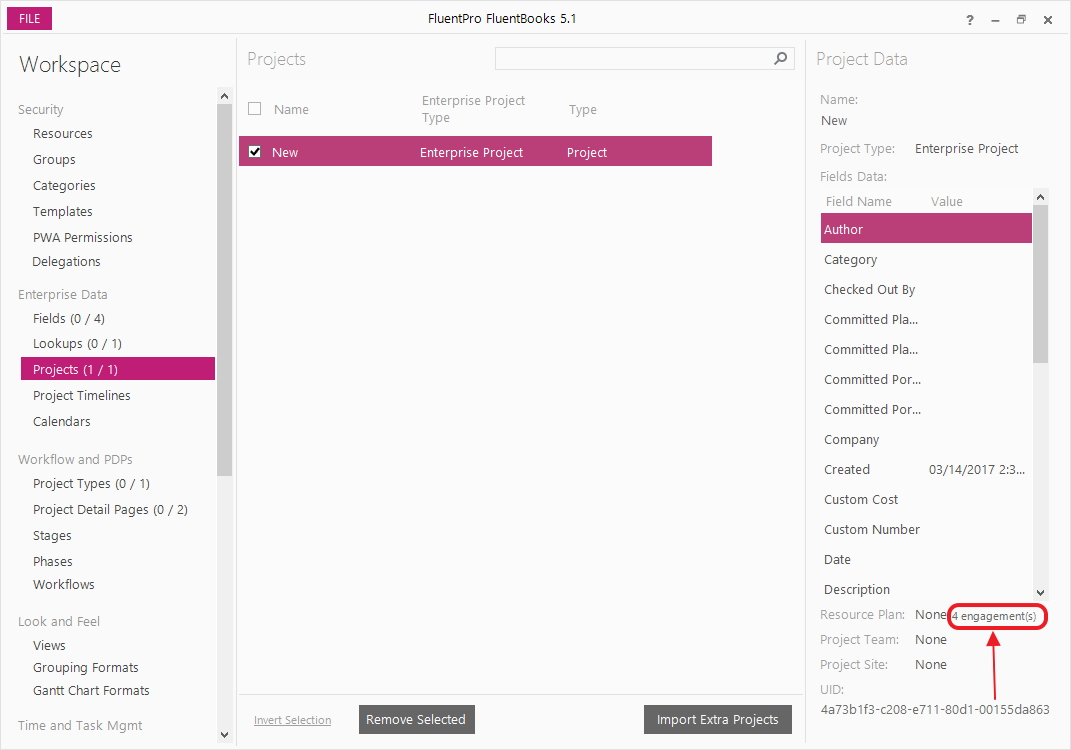Click the workspace sidebar scroll-down arrow
The height and width of the screenshot is (750, 1071).
pos(225,735)
